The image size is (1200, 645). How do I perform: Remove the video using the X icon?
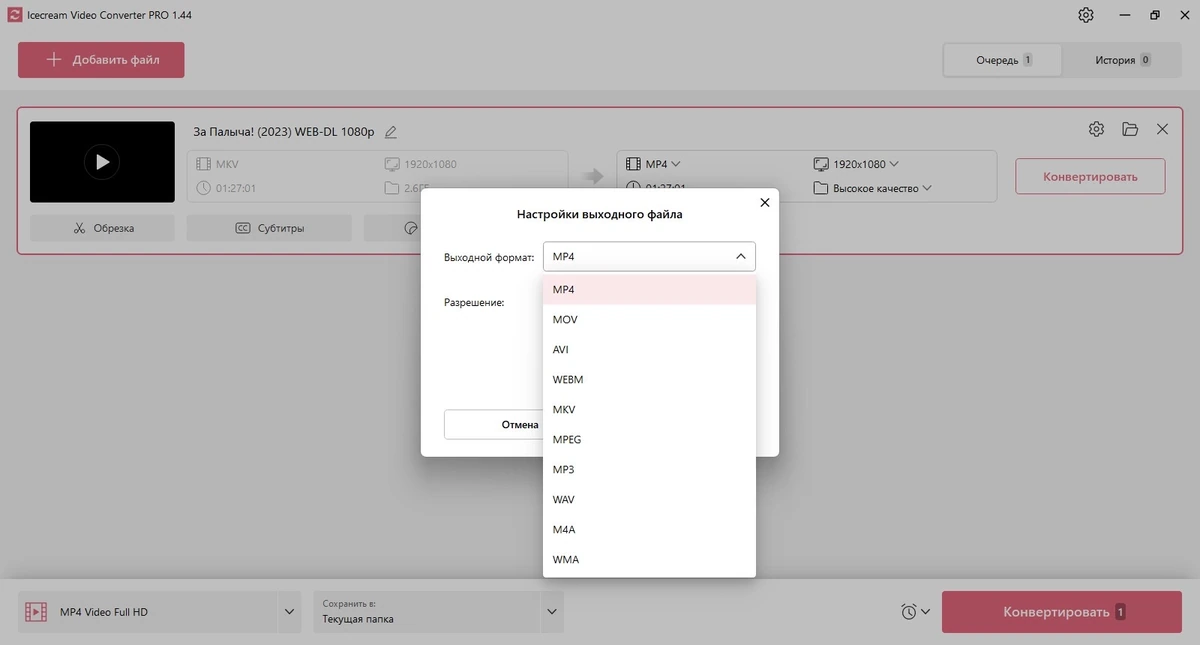1162,129
